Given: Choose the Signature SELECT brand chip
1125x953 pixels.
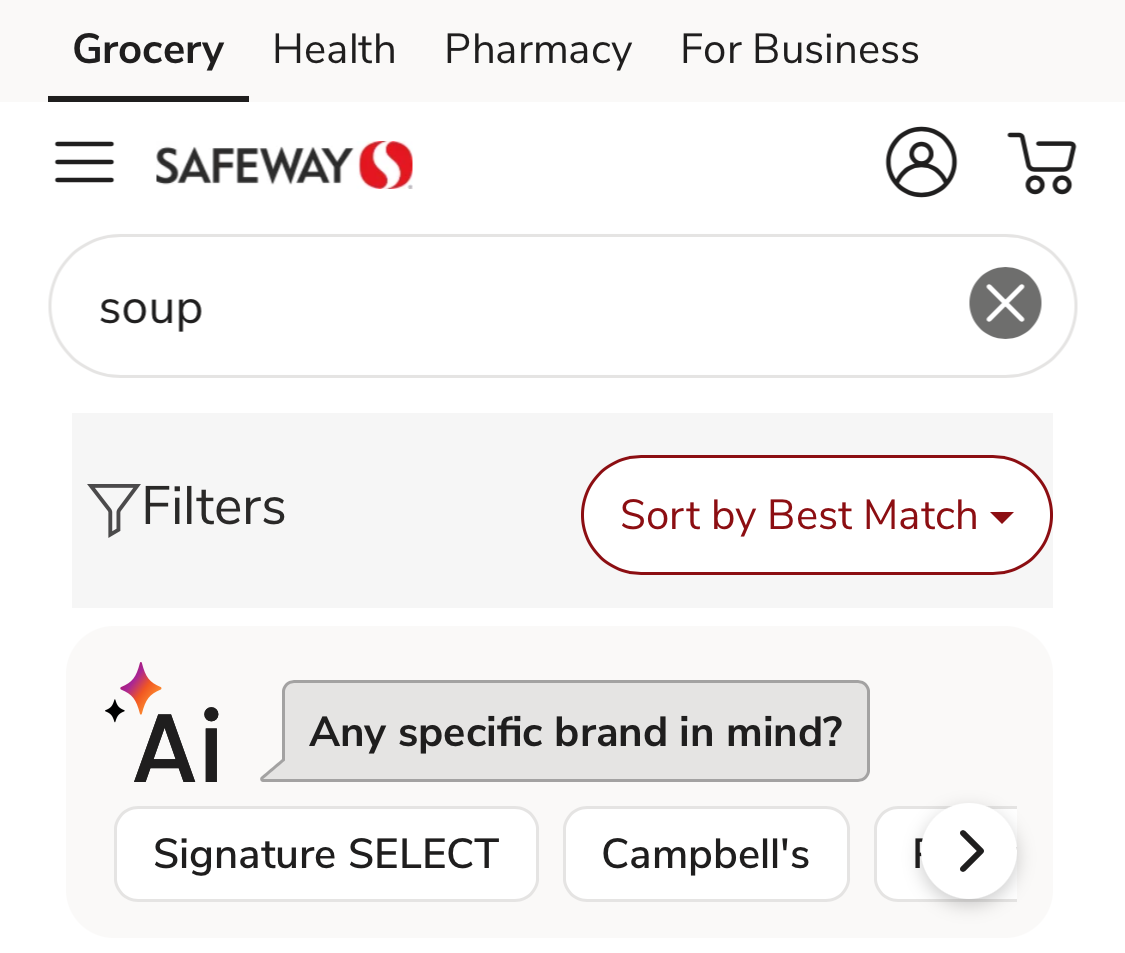Looking at the screenshot, I should (326, 854).
